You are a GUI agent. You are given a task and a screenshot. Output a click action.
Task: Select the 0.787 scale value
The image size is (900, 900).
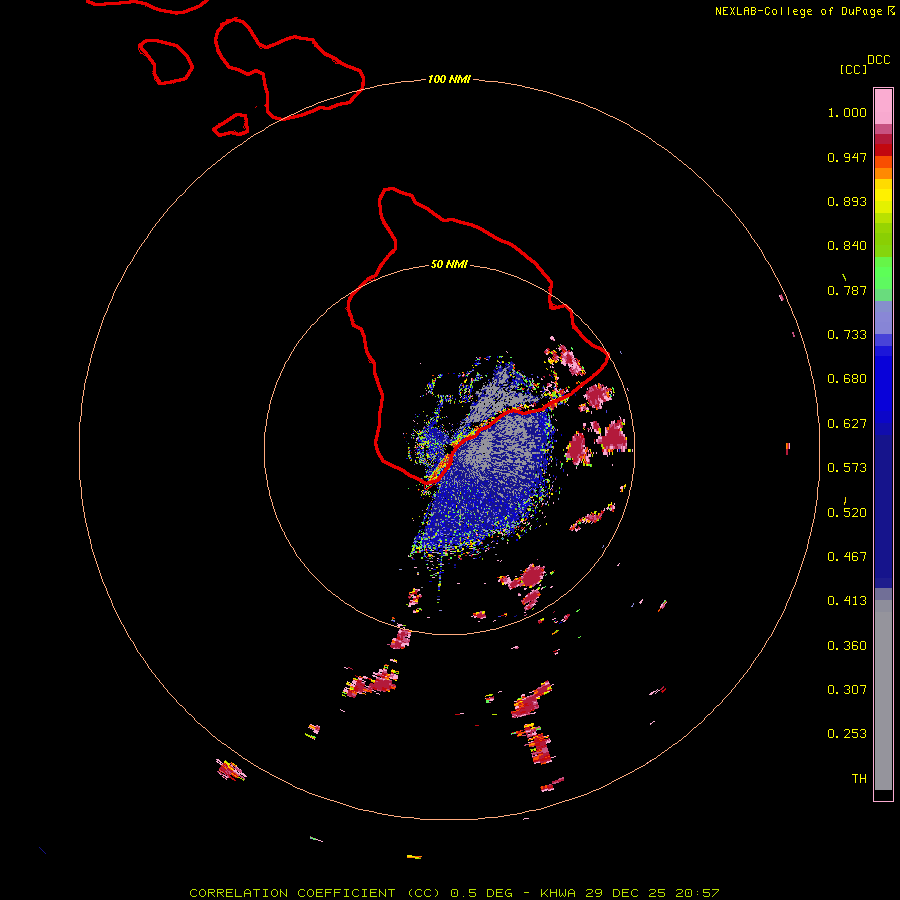point(847,290)
